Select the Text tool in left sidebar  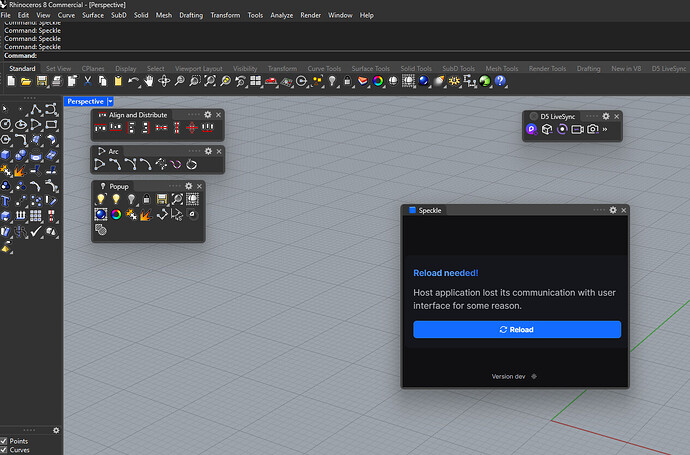click(x=5, y=201)
